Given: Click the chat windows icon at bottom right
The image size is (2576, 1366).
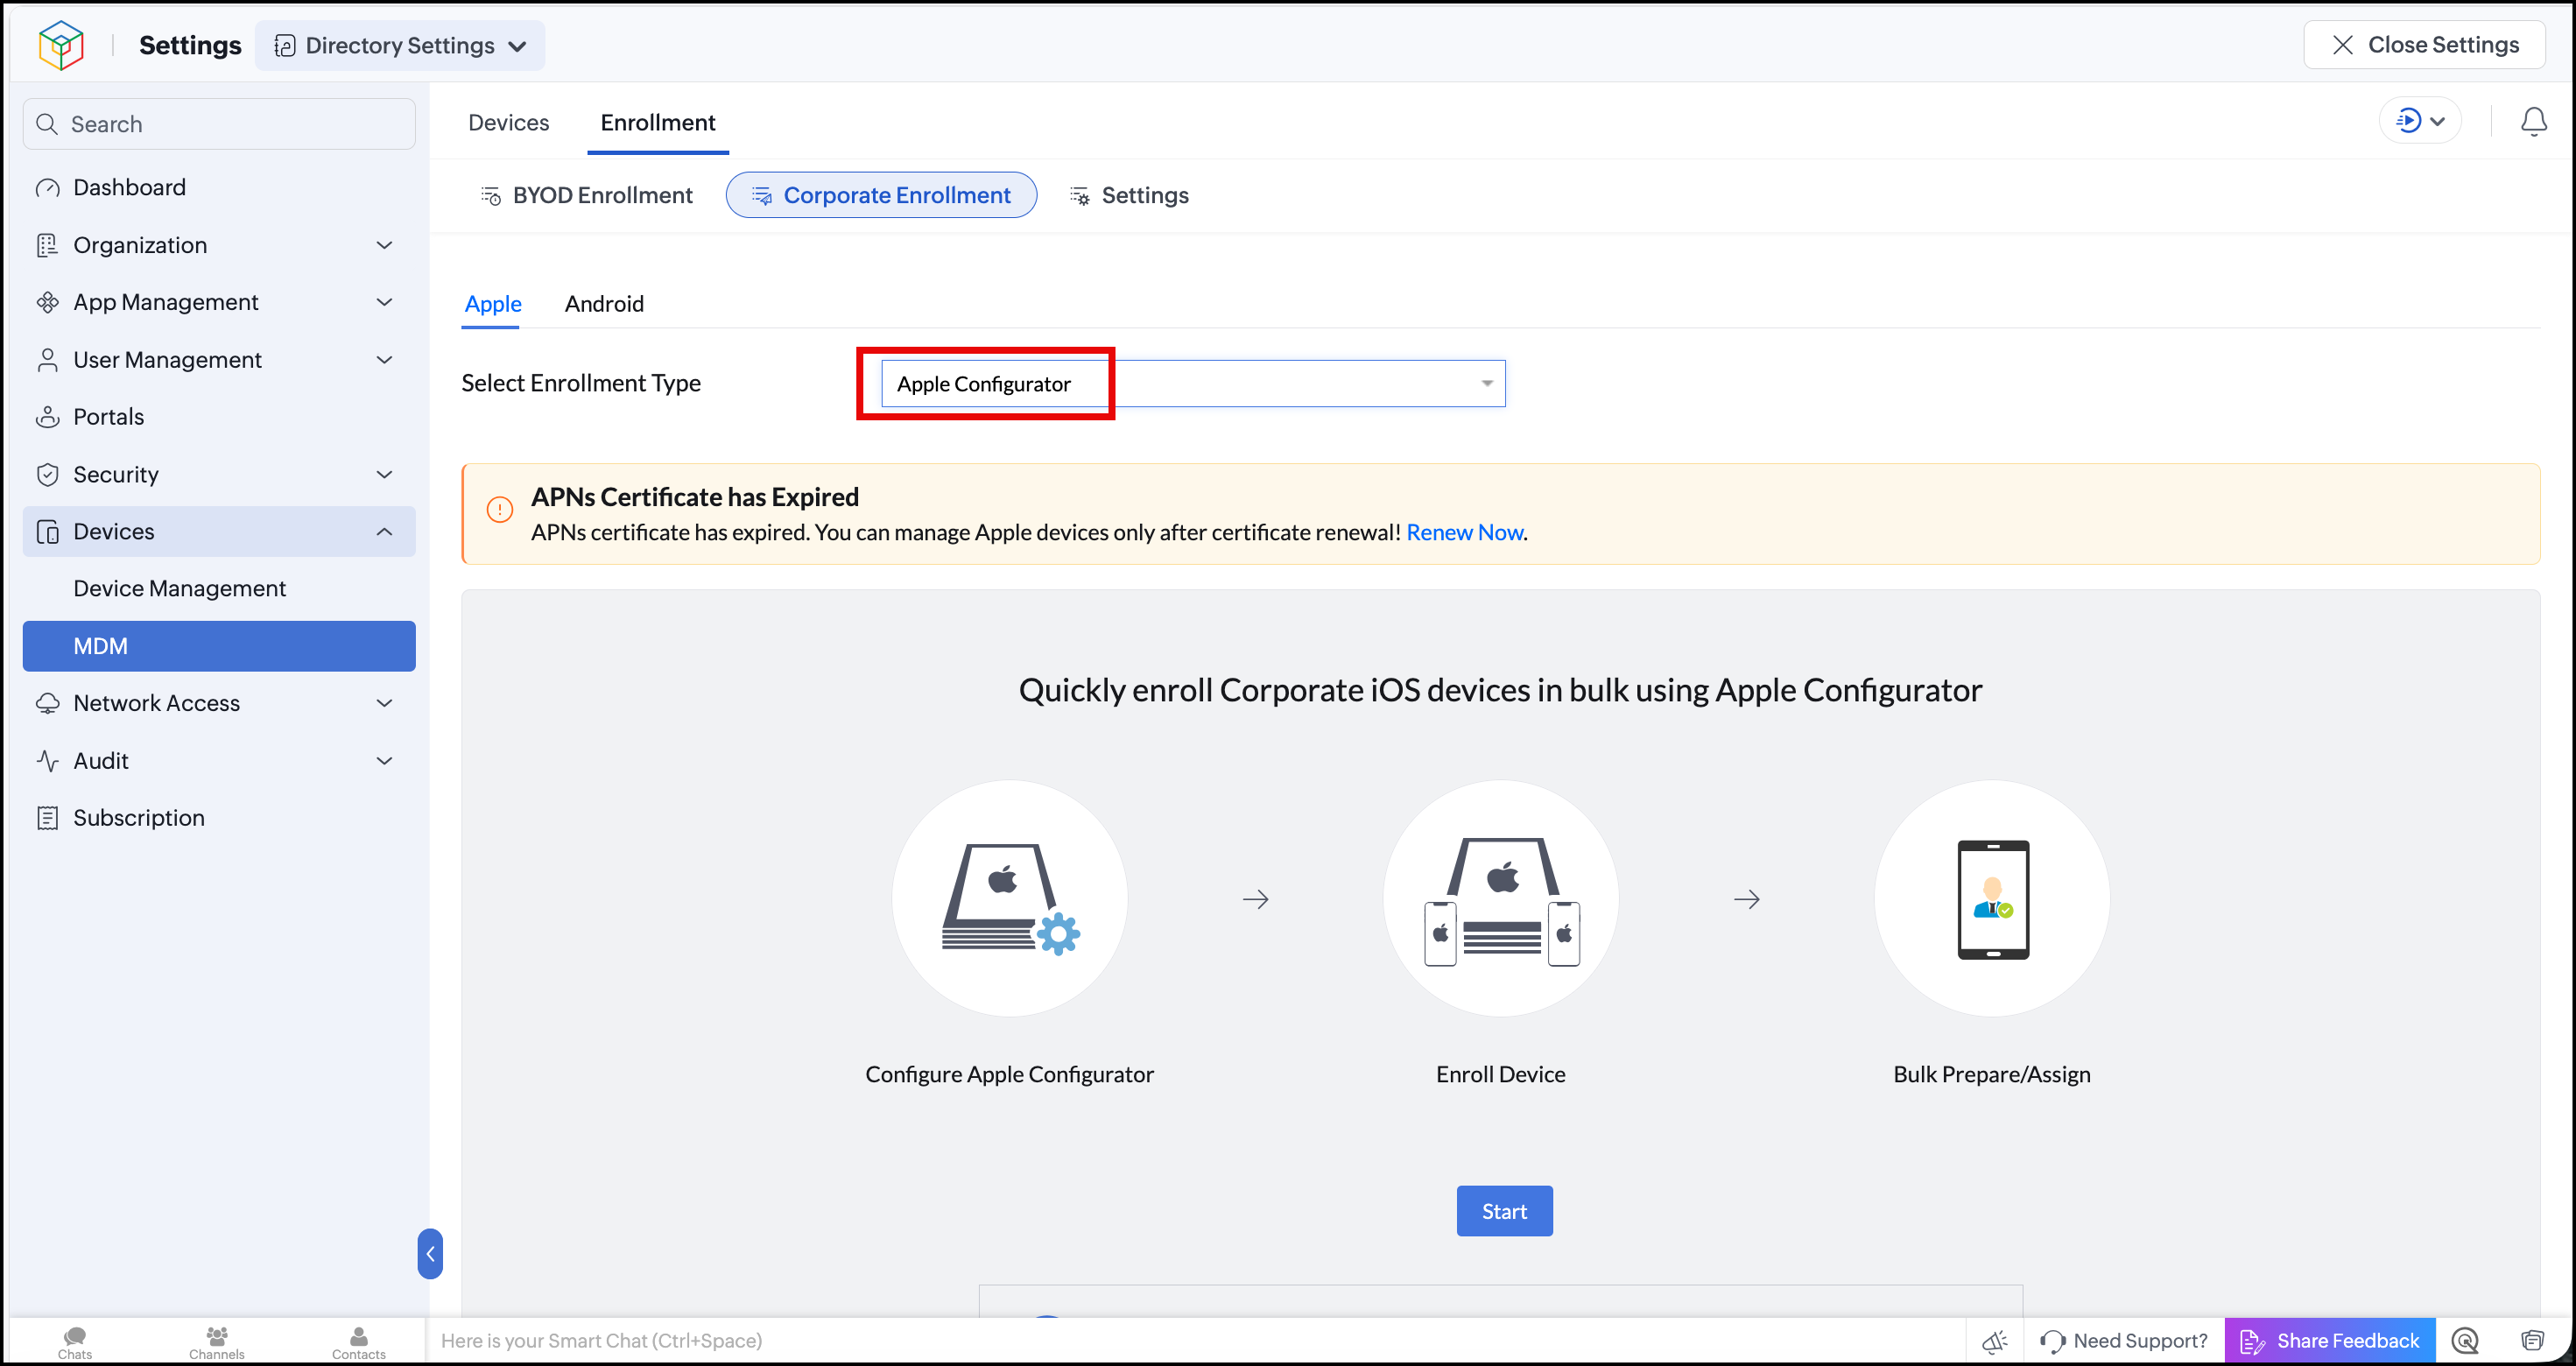Looking at the screenshot, I should (2532, 1341).
